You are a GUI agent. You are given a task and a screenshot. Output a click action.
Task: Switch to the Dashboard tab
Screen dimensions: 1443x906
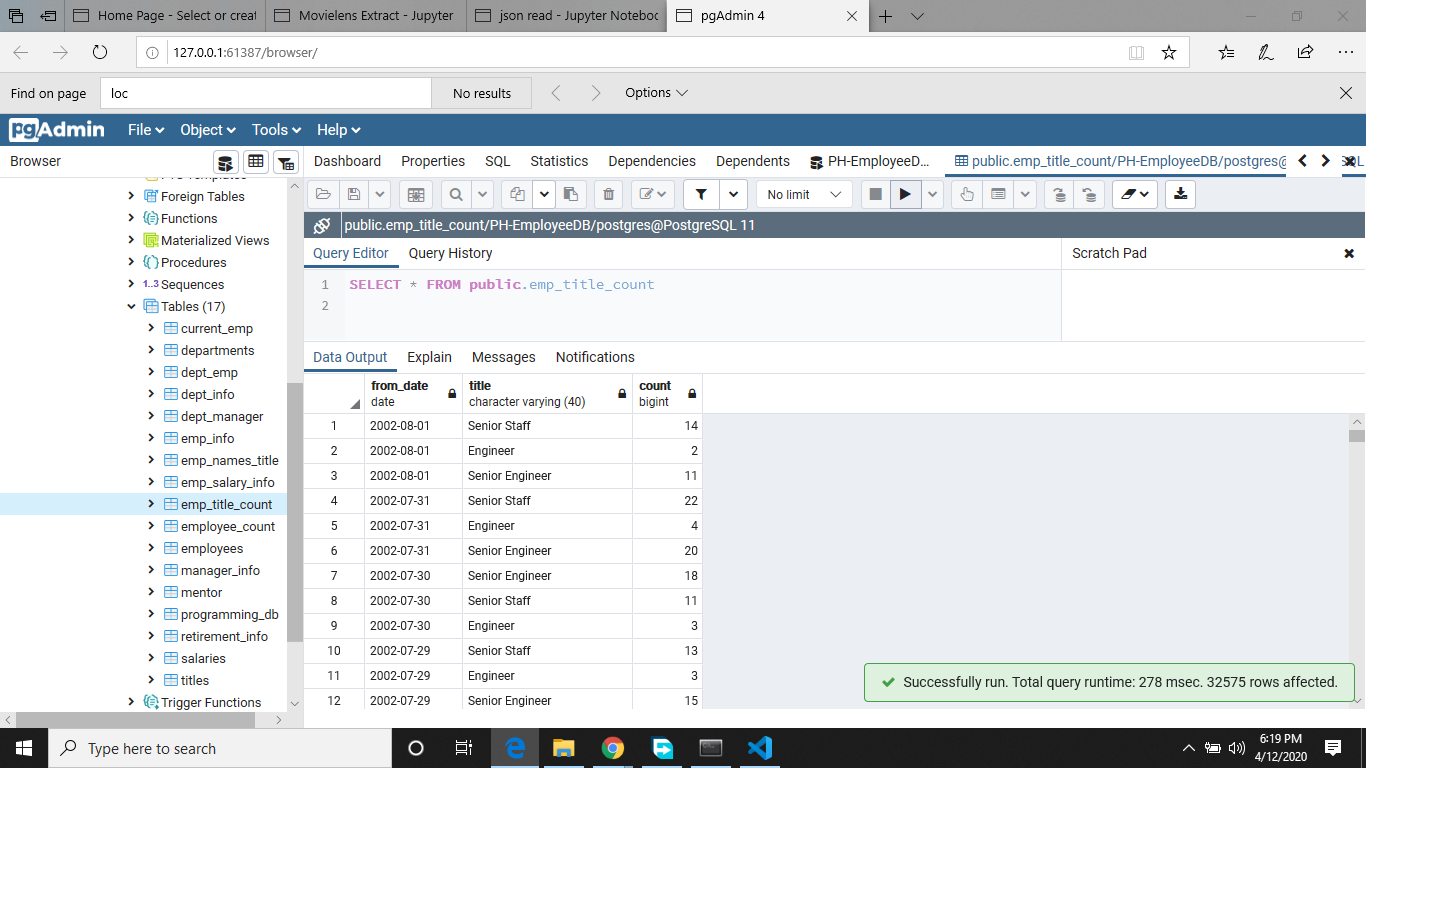tap(347, 161)
